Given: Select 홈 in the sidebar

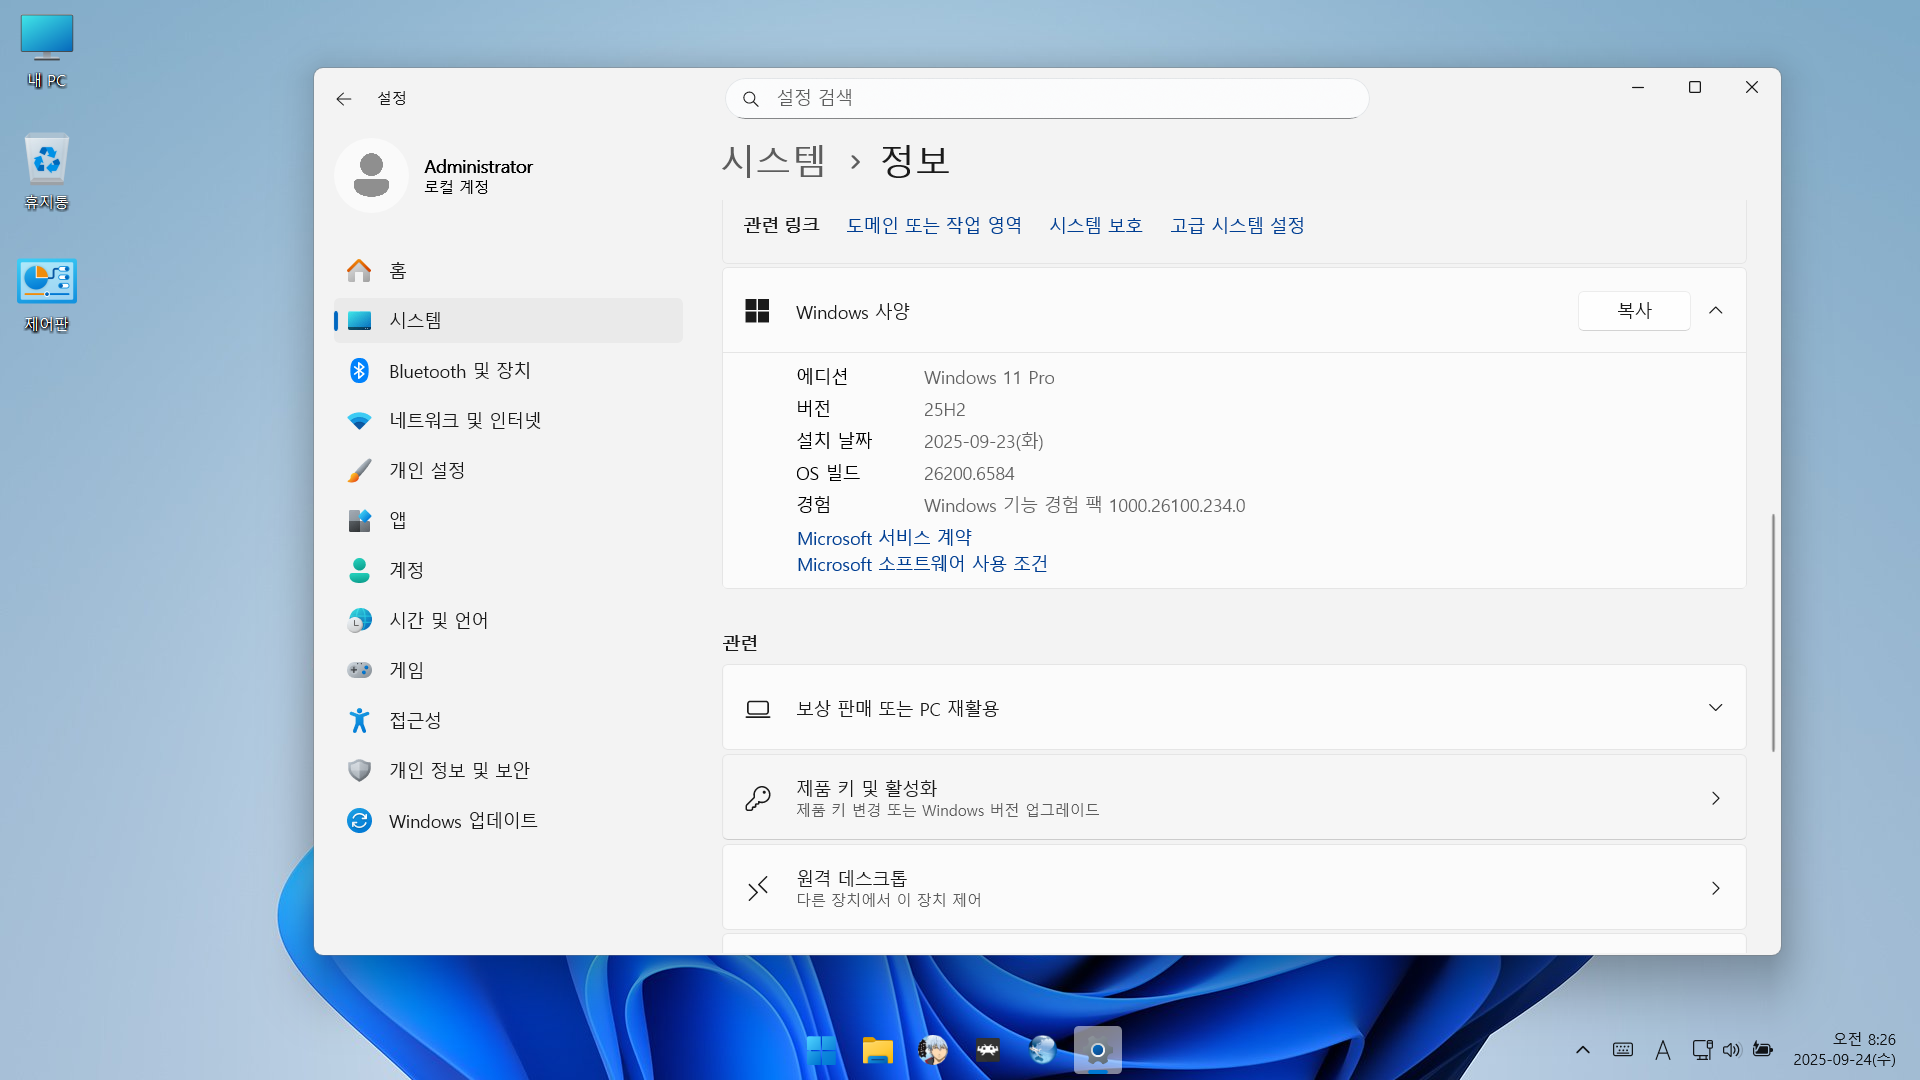Looking at the screenshot, I should click(x=397, y=271).
